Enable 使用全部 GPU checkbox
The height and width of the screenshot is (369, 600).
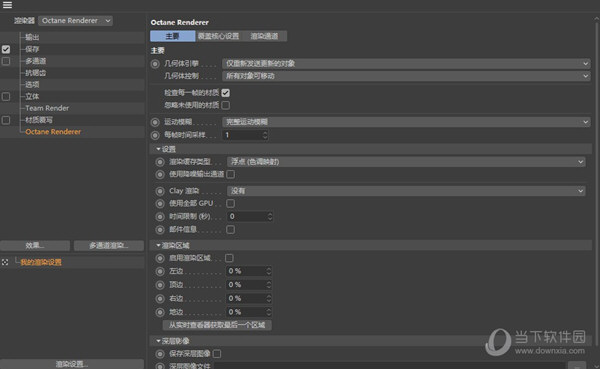click(230, 203)
